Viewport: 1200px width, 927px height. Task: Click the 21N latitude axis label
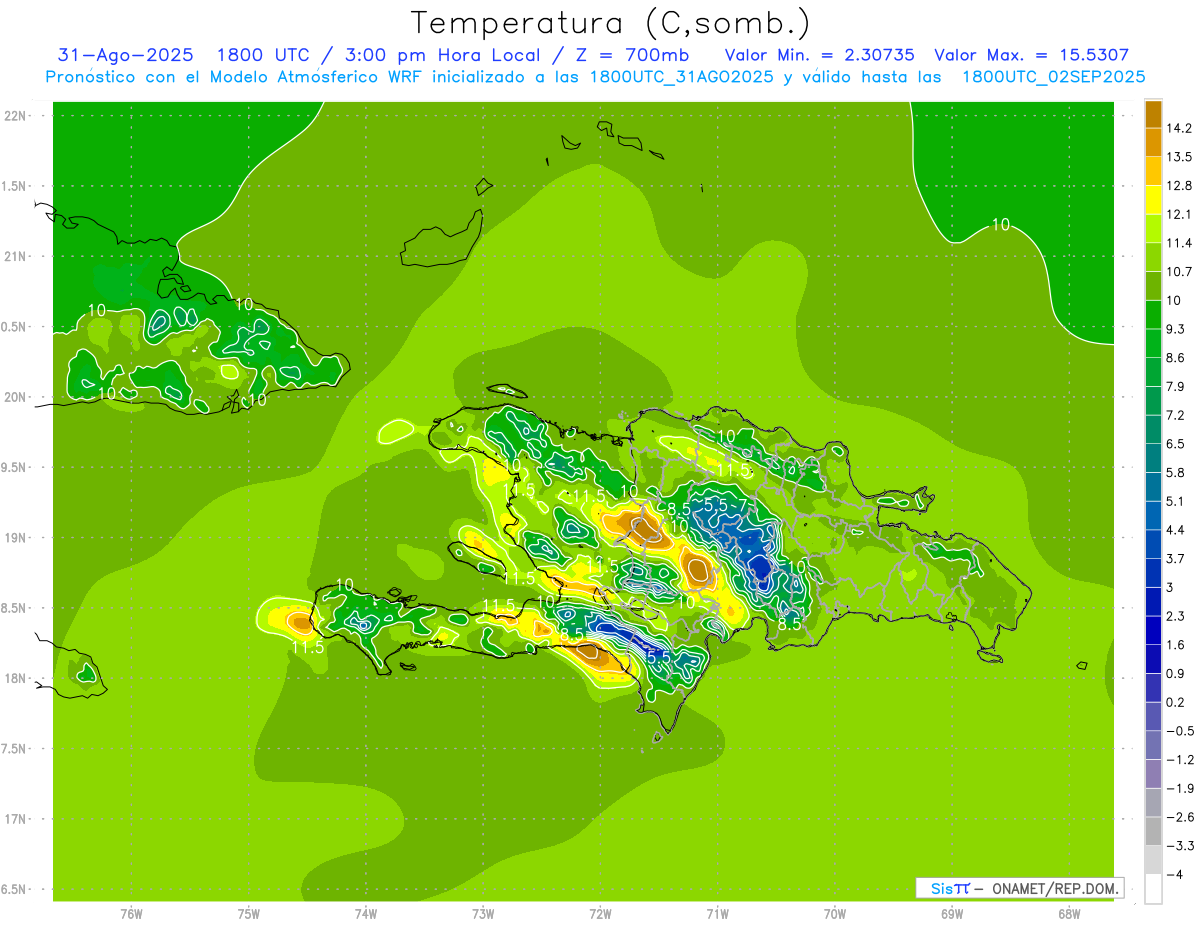(14, 256)
